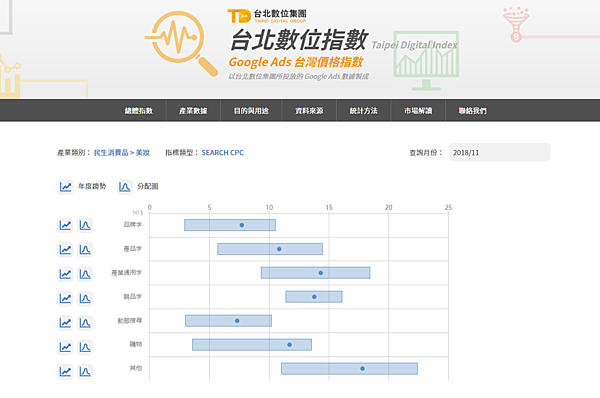
Task: Open the query month field showing 2018/11
Action: point(500,152)
